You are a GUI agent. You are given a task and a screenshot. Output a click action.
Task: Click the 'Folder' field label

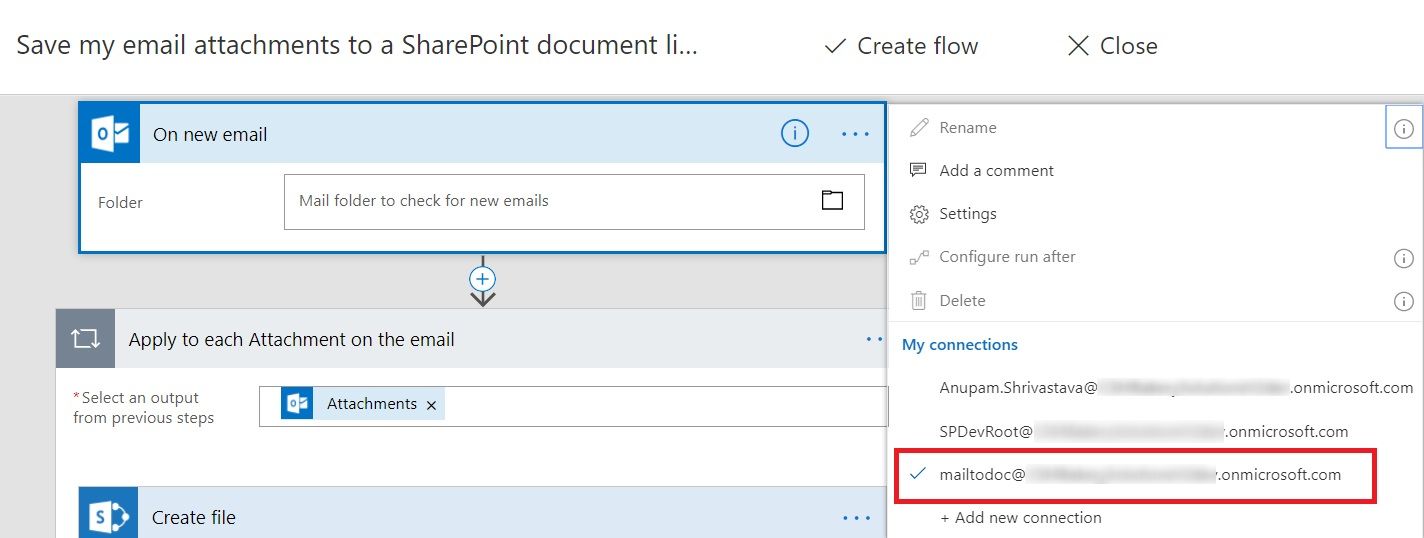click(x=120, y=202)
